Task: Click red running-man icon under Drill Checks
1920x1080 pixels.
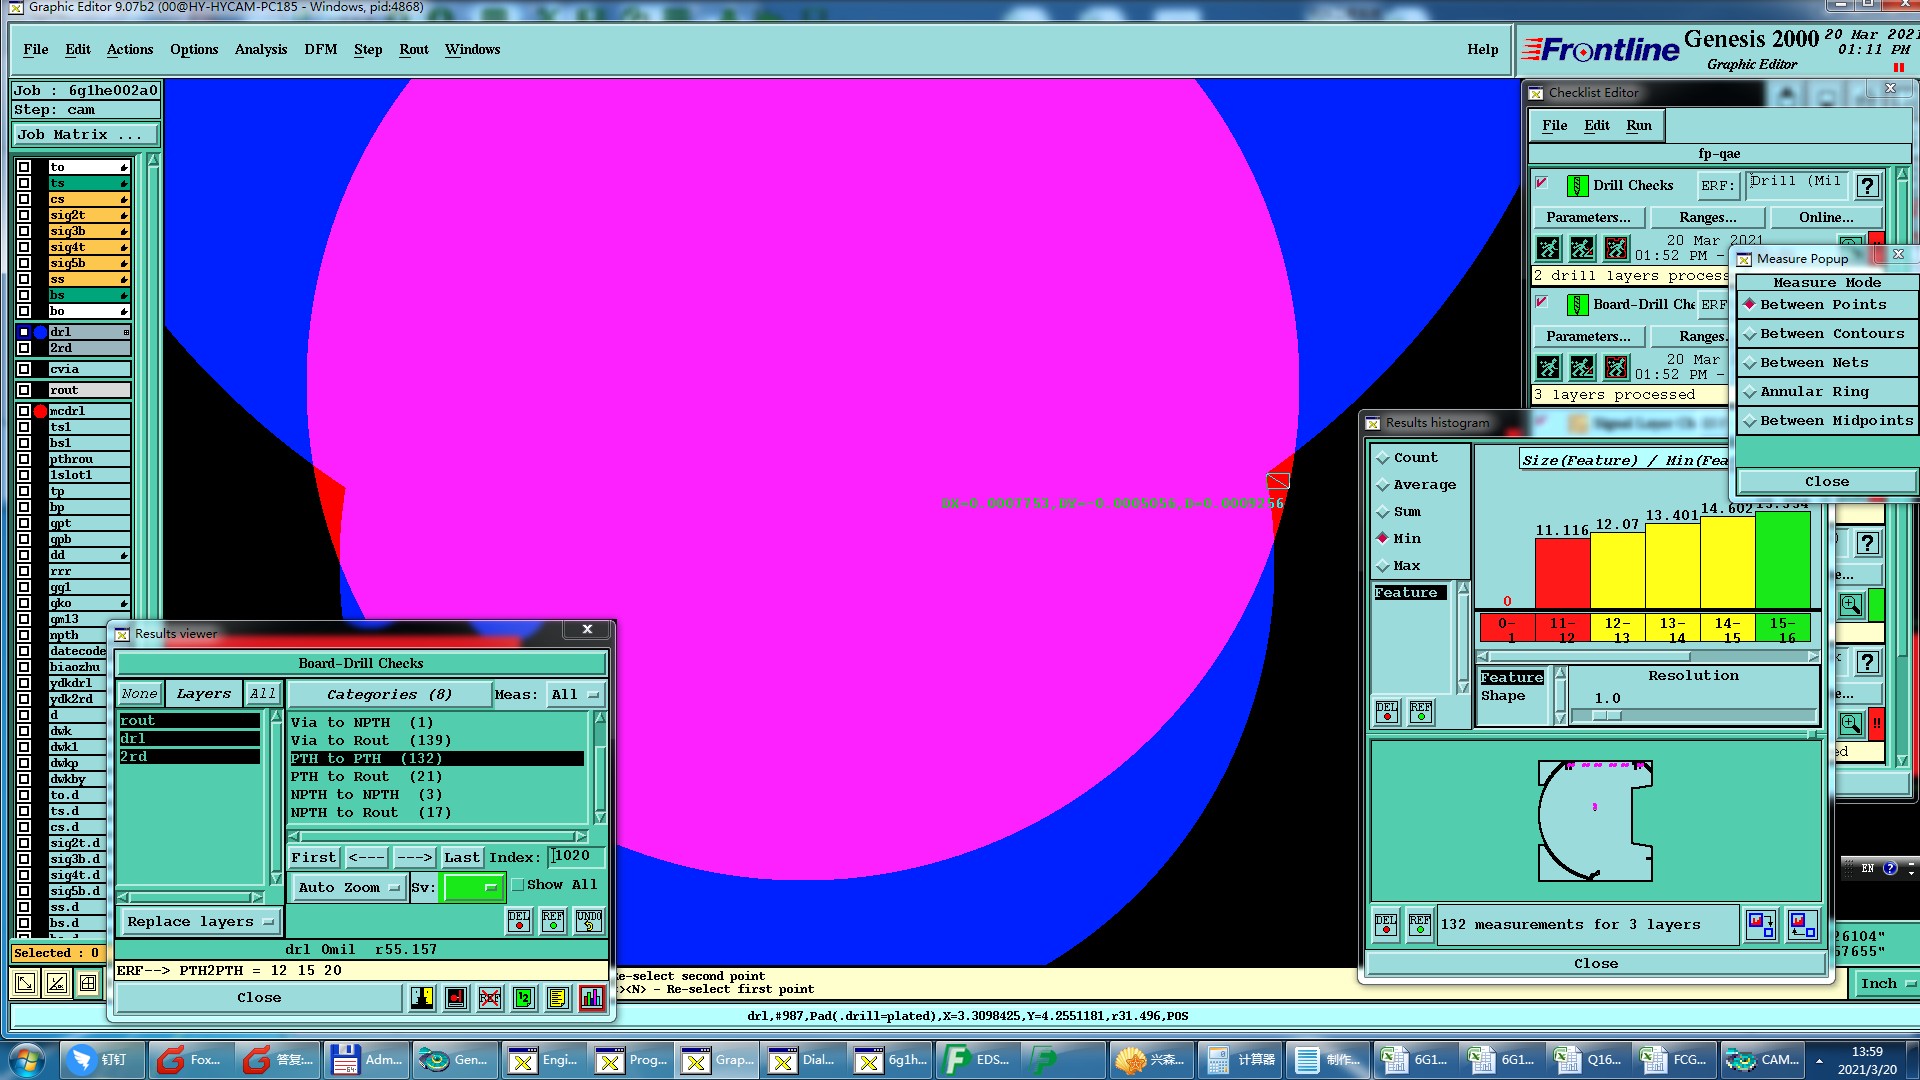Action: point(1616,248)
